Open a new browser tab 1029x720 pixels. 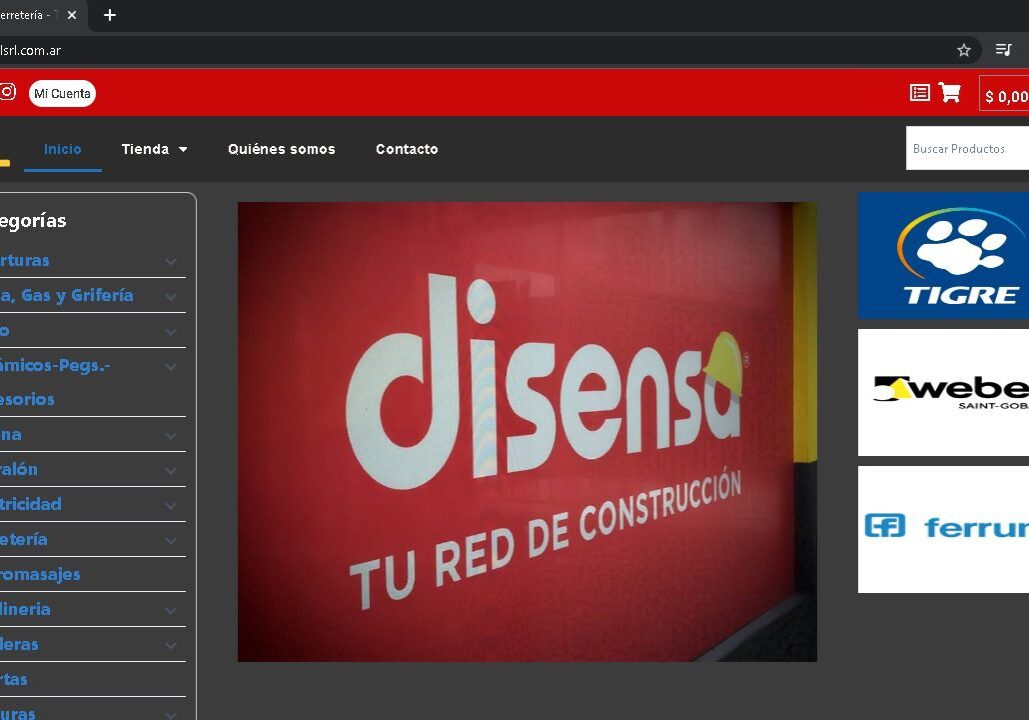110,15
